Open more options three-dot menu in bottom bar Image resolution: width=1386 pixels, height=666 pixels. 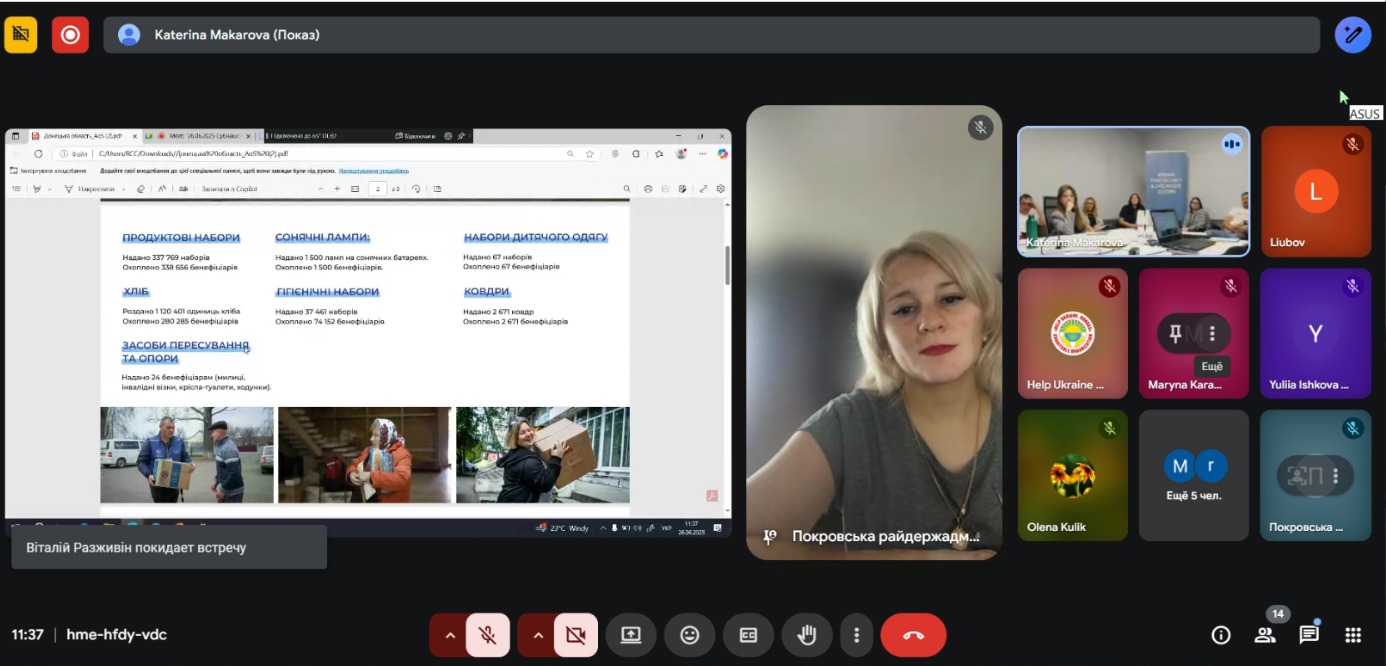click(x=856, y=635)
